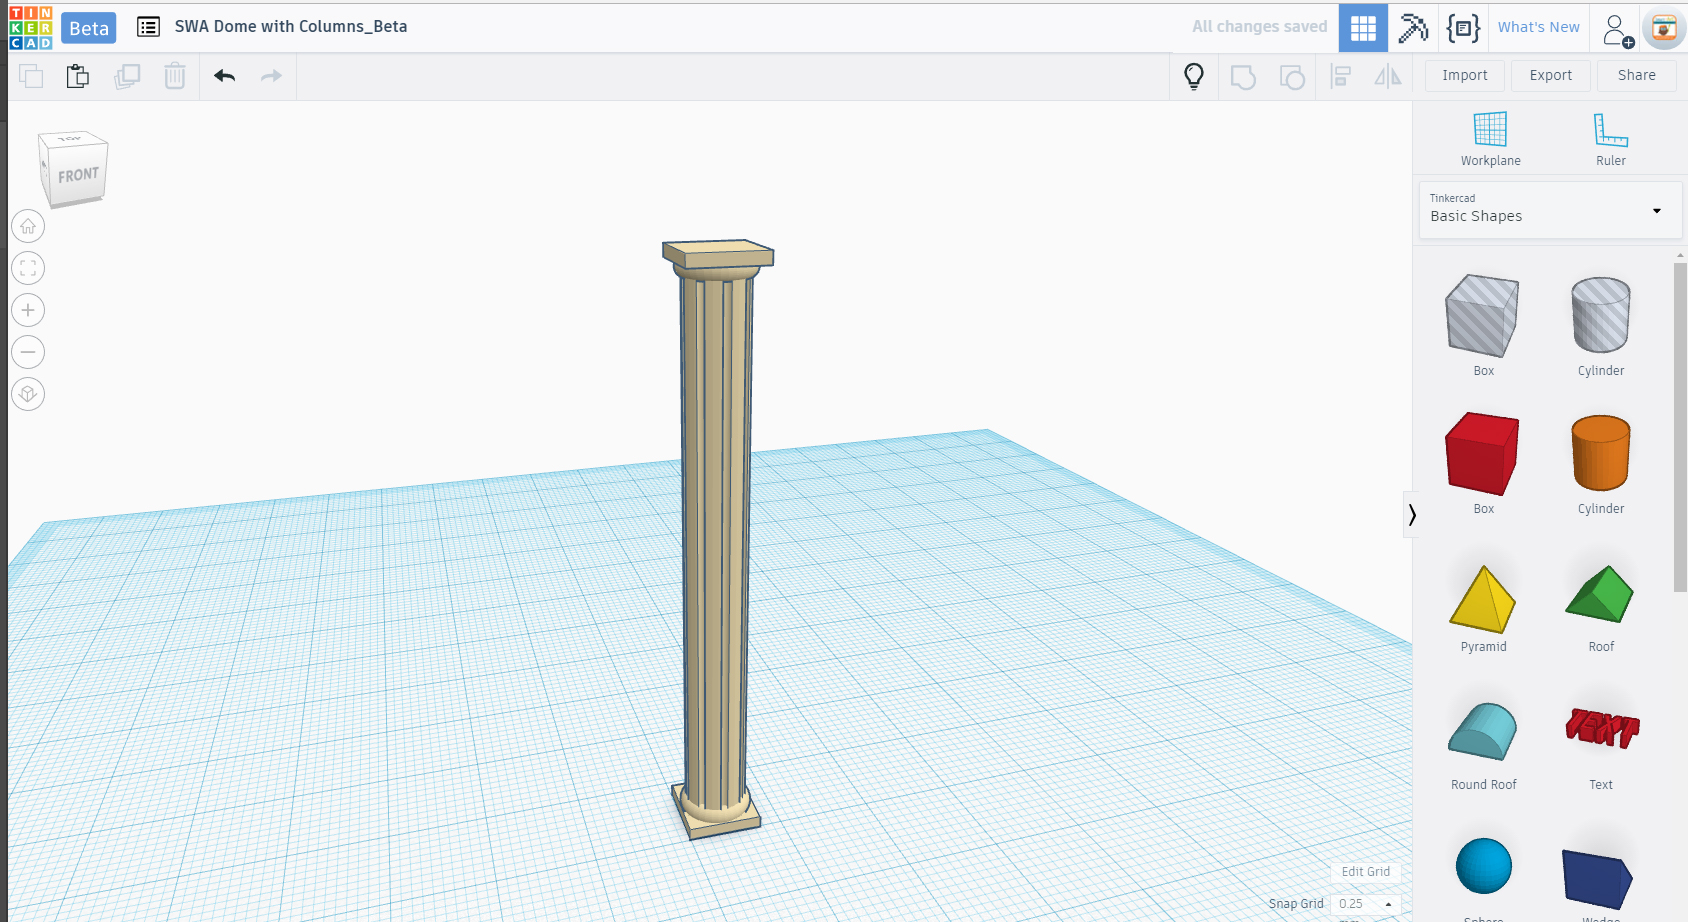
Task: Select the blue Sphere shape
Action: (x=1484, y=866)
